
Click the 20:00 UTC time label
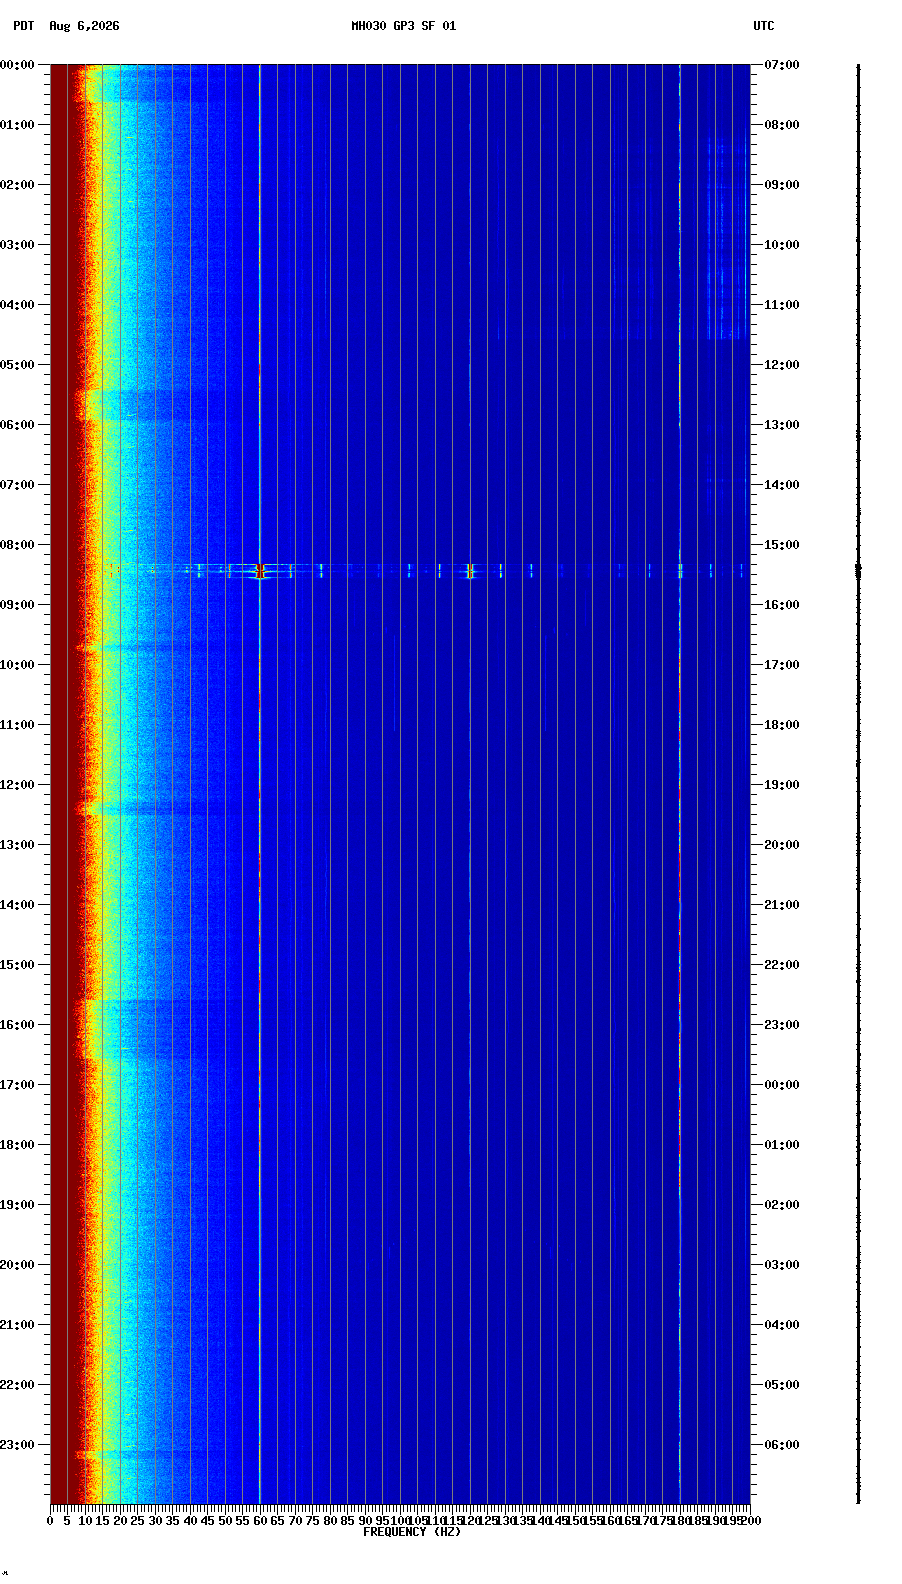tap(782, 845)
